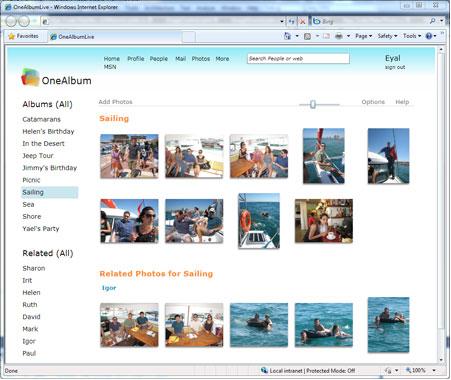451x380 pixels.
Task: Select Igor in the Related list
Action: click(29, 341)
